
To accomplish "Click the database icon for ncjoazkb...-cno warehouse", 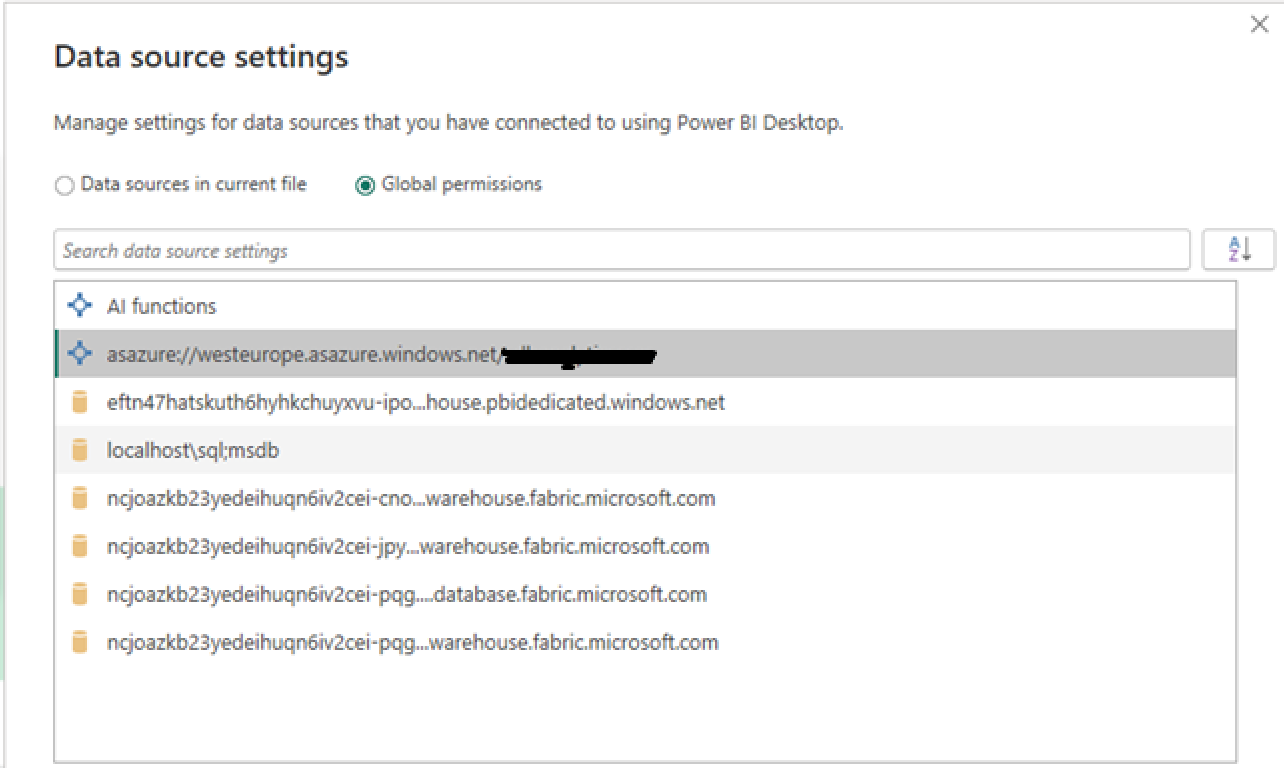I will click(80, 498).
